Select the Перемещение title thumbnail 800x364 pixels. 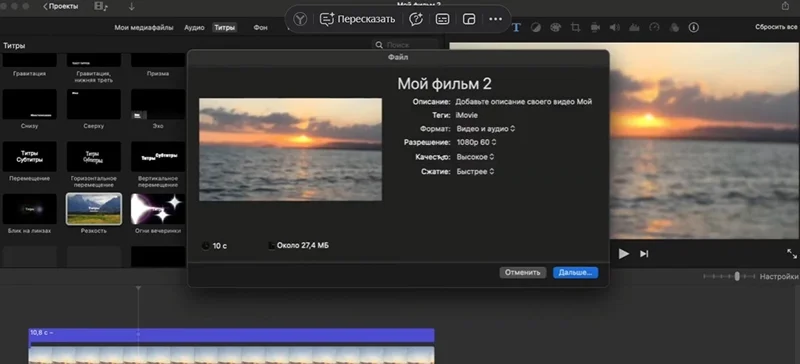coord(30,157)
